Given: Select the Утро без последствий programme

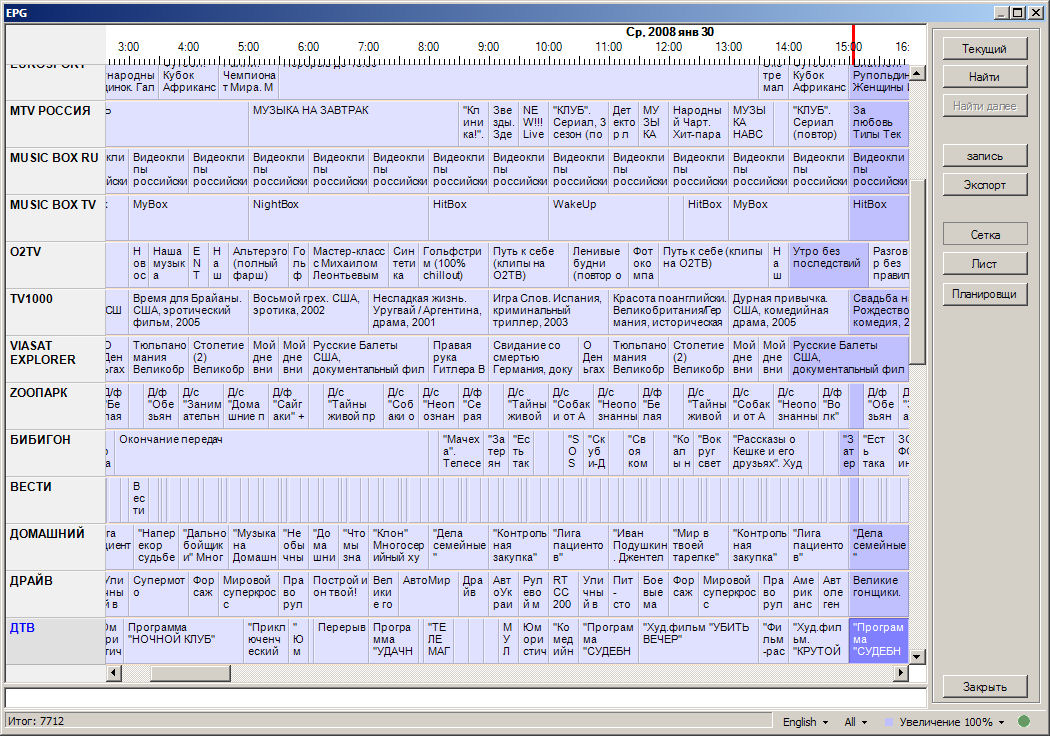Looking at the screenshot, I should coord(828,265).
